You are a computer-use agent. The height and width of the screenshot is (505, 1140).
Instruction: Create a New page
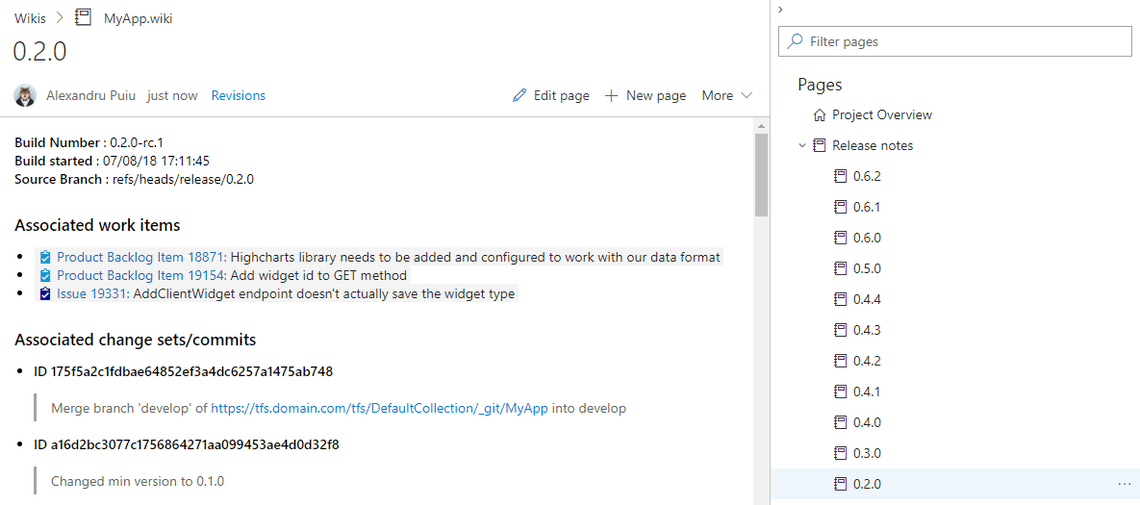click(646, 95)
